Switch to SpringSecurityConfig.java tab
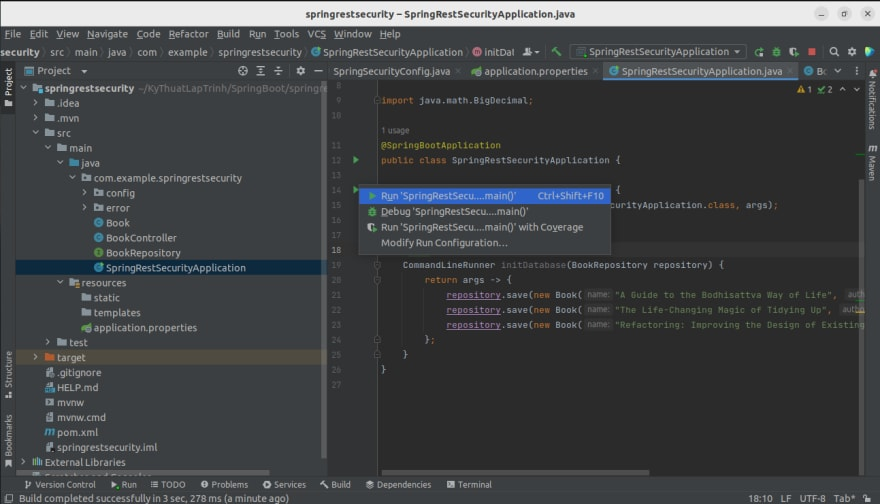 [391, 71]
